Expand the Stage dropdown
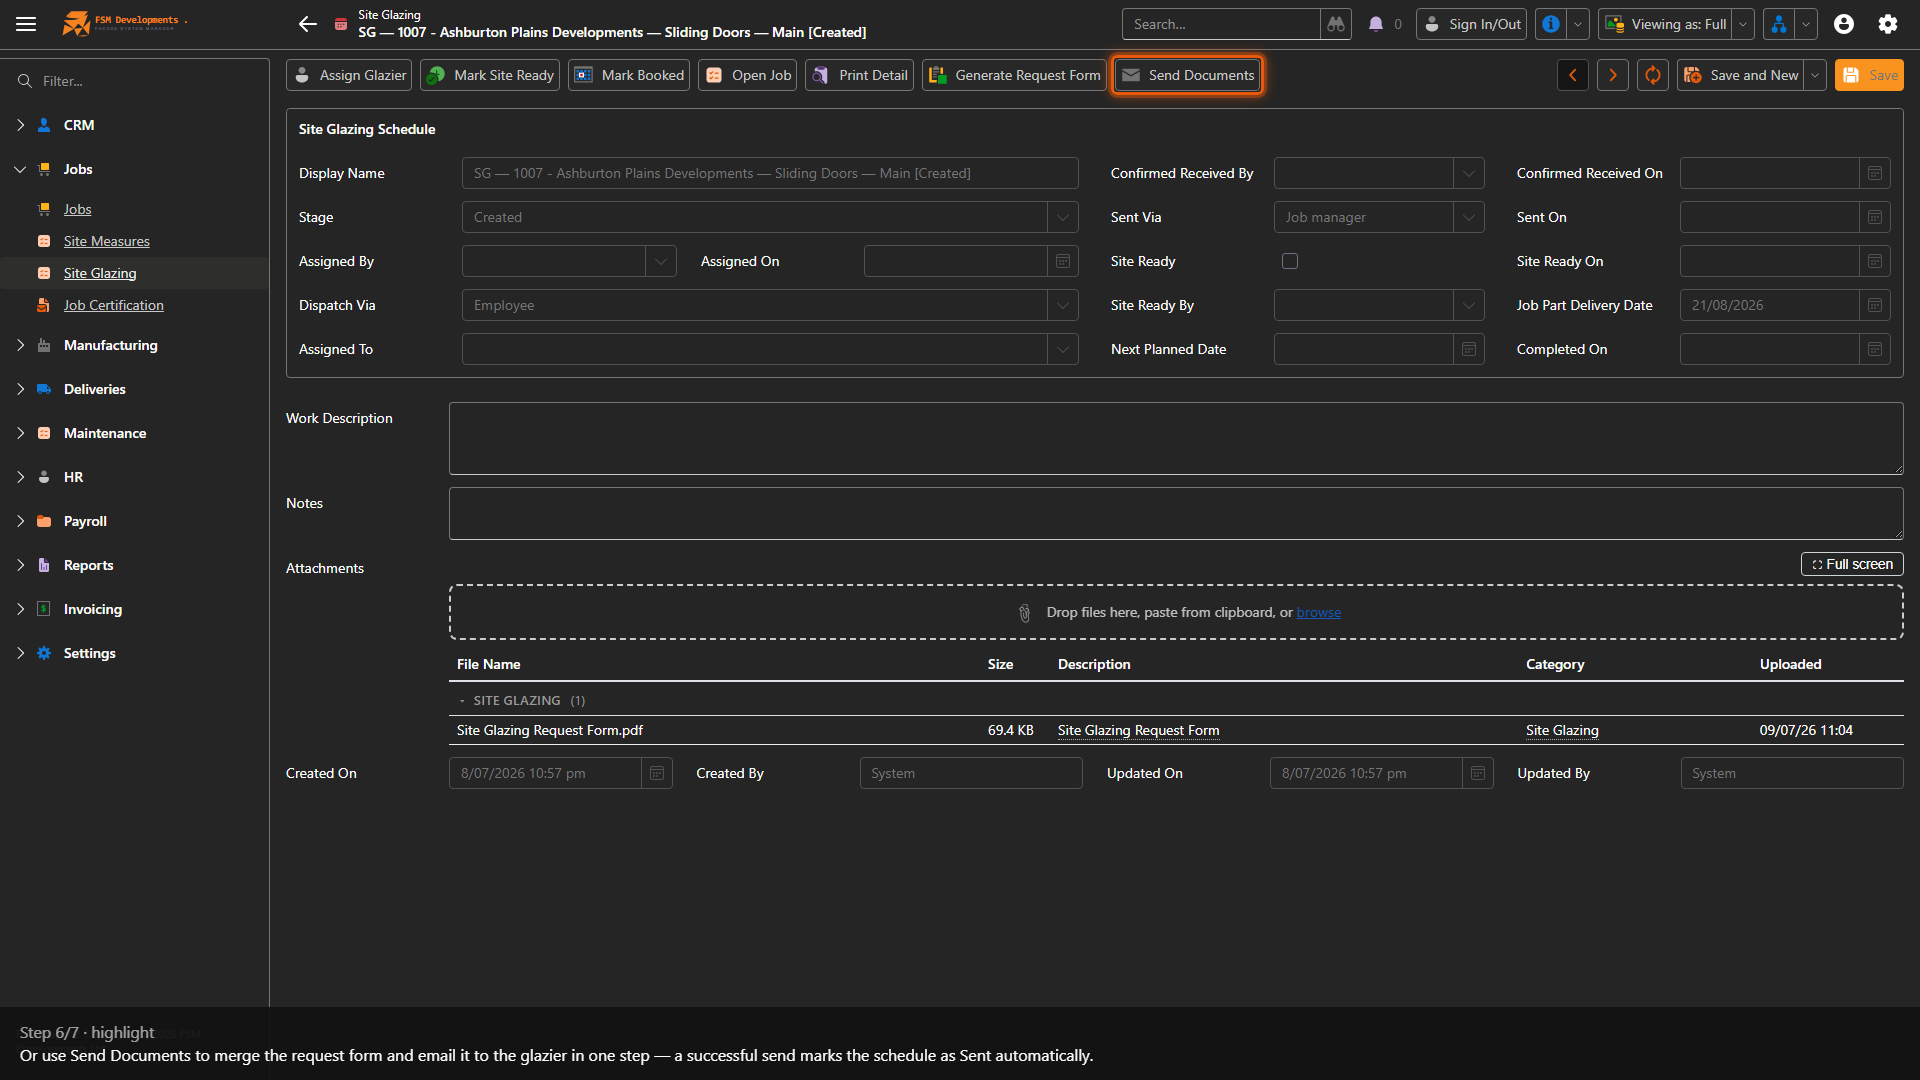This screenshot has width=1920, height=1080. (1063, 217)
